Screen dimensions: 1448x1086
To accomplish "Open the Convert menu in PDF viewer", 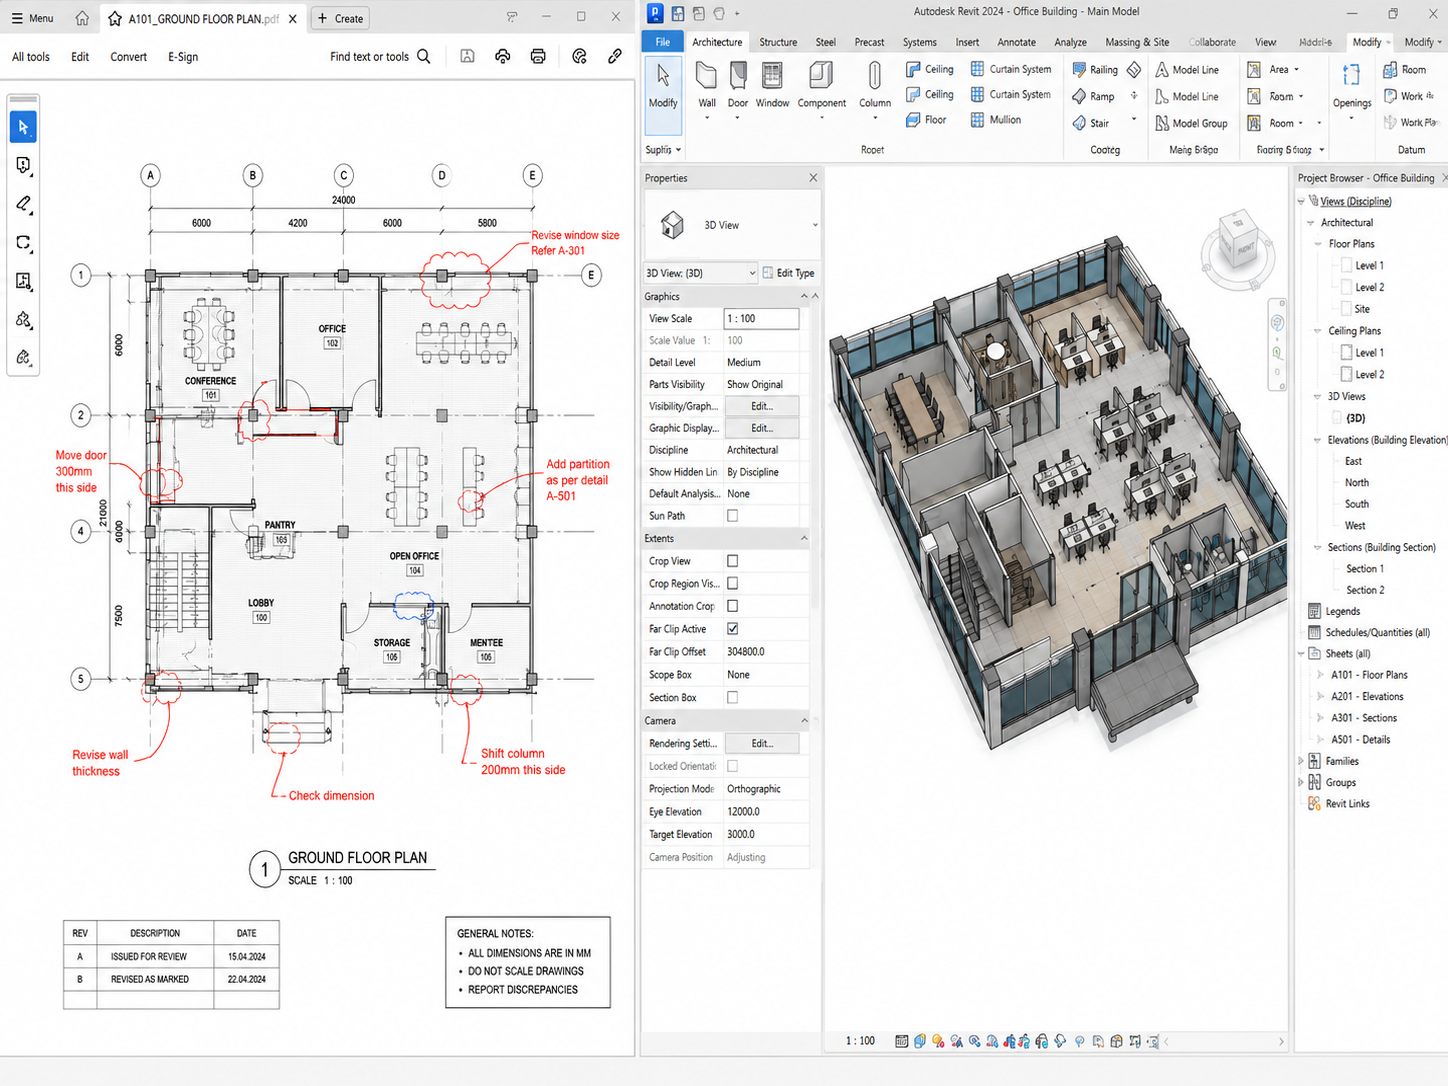I will [x=128, y=57].
